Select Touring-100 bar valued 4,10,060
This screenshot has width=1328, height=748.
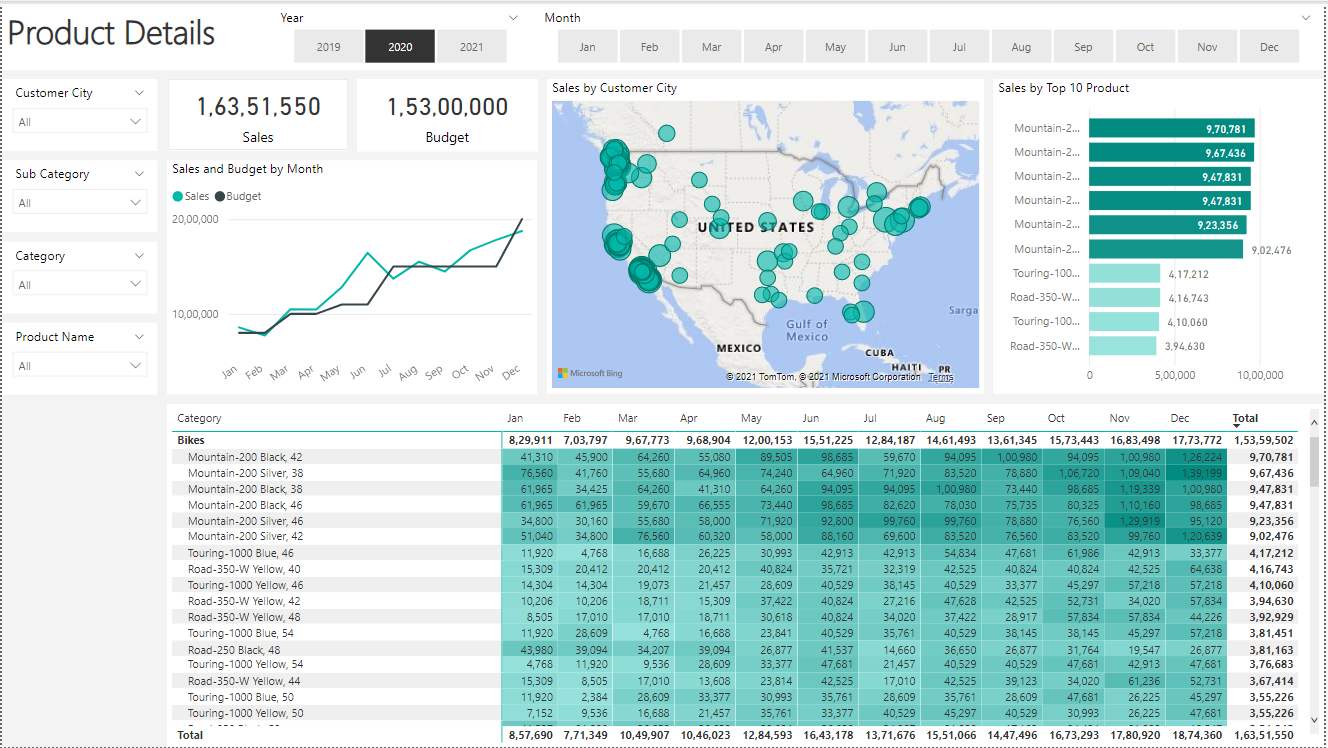coord(1123,322)
